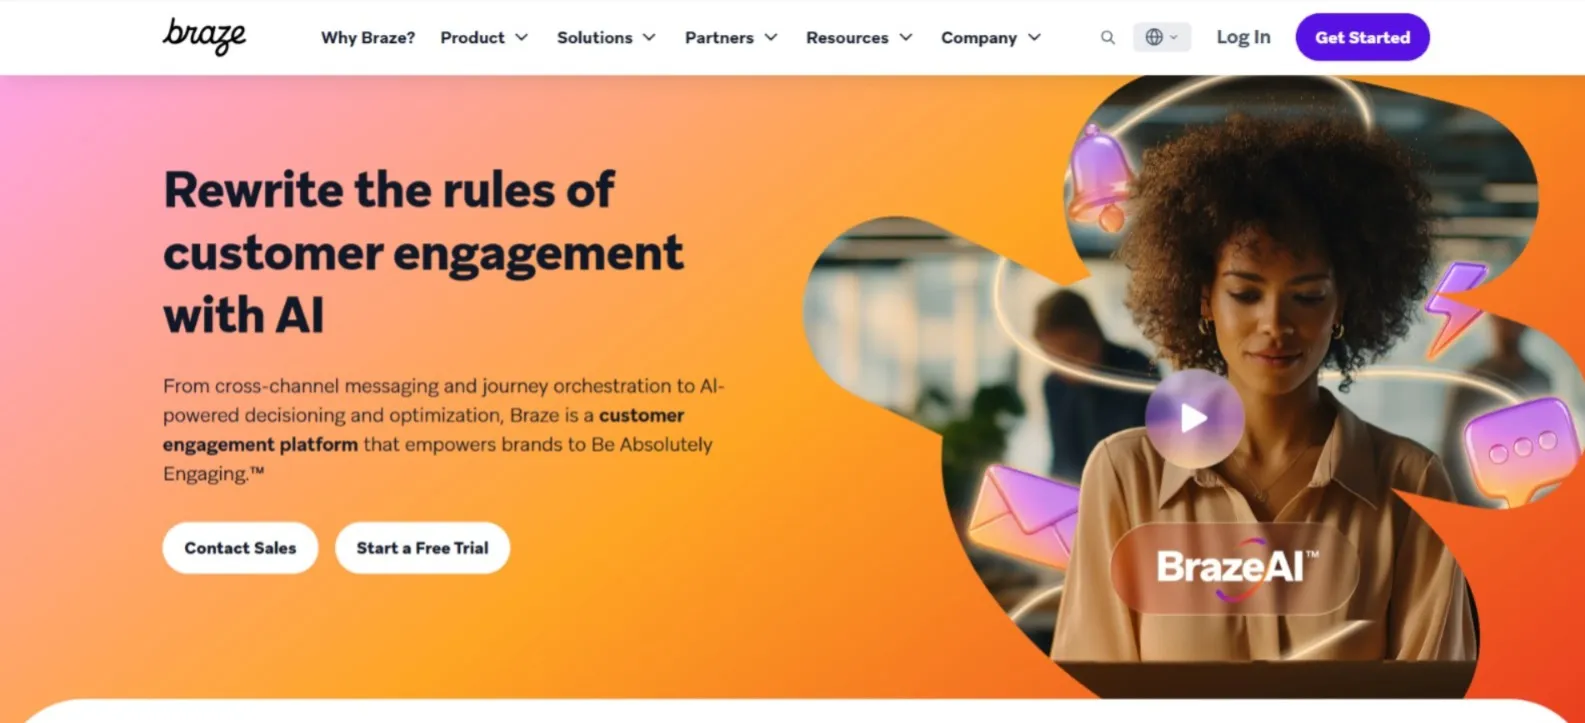Screen dimensions: 1585x723
Task: Start a Free Trial
Action: [x=422, y=548]
